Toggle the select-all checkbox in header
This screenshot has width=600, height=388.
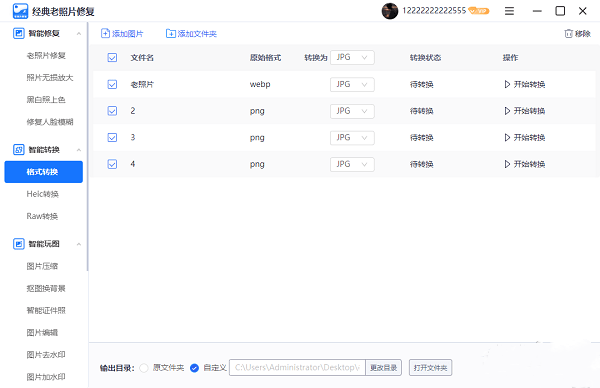[x=112, y=58]
